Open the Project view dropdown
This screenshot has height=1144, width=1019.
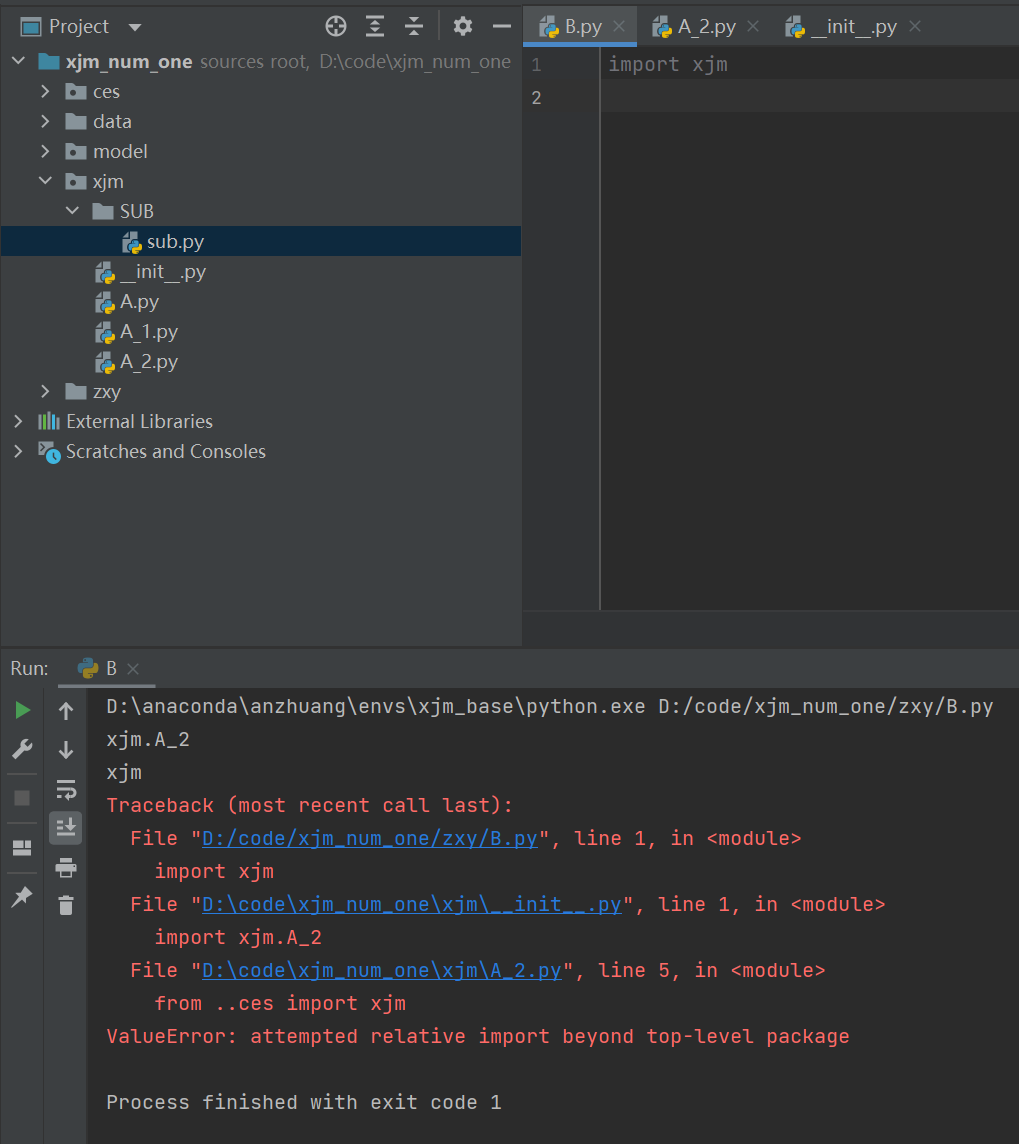point(133,26)
